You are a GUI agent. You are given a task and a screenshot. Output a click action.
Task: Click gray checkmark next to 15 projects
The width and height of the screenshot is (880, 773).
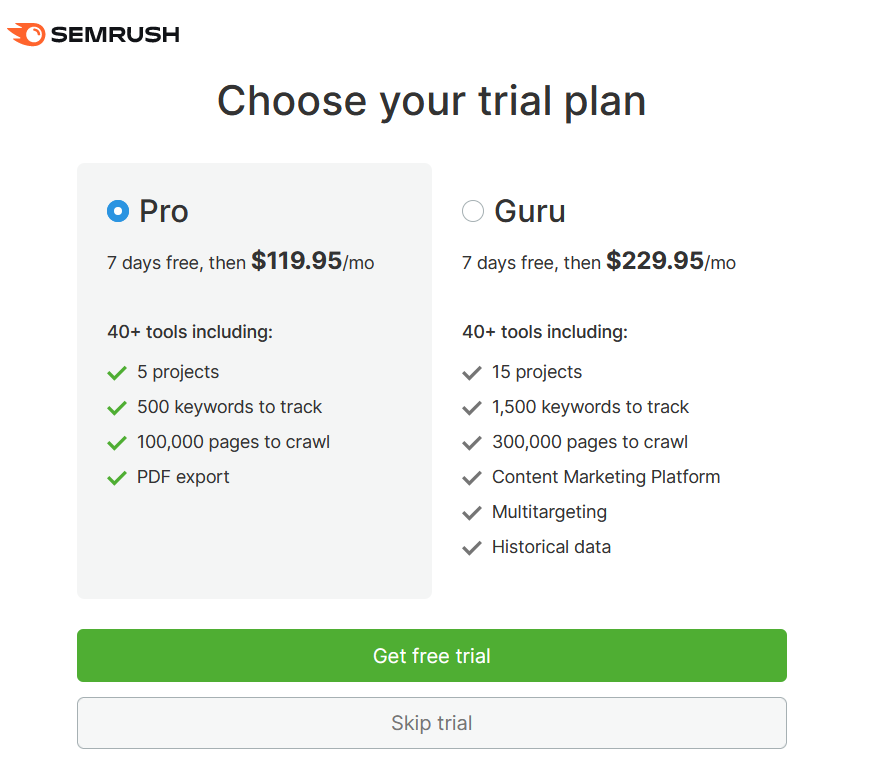point(472,373)
